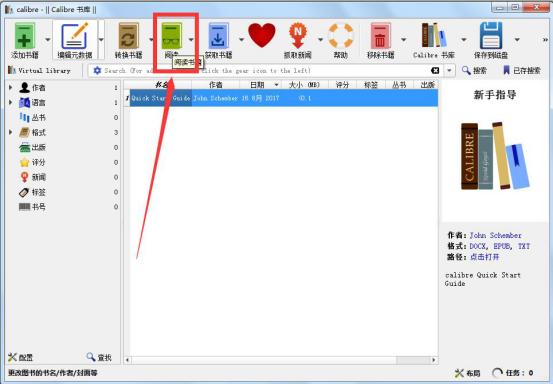The height and width of the screenshot is (384, 553).
Task: Open the search history dropdown arrow
Action: 449,71
